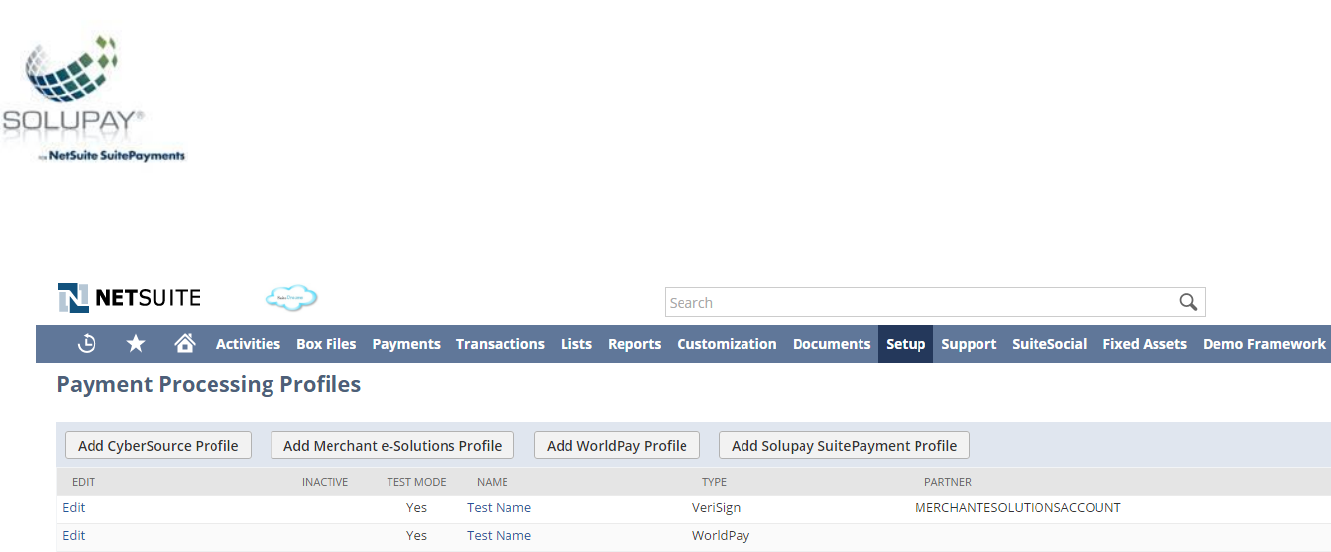Select the VeriSign type cell
This screenshot has height=552, width=1331.
point(717,508)
